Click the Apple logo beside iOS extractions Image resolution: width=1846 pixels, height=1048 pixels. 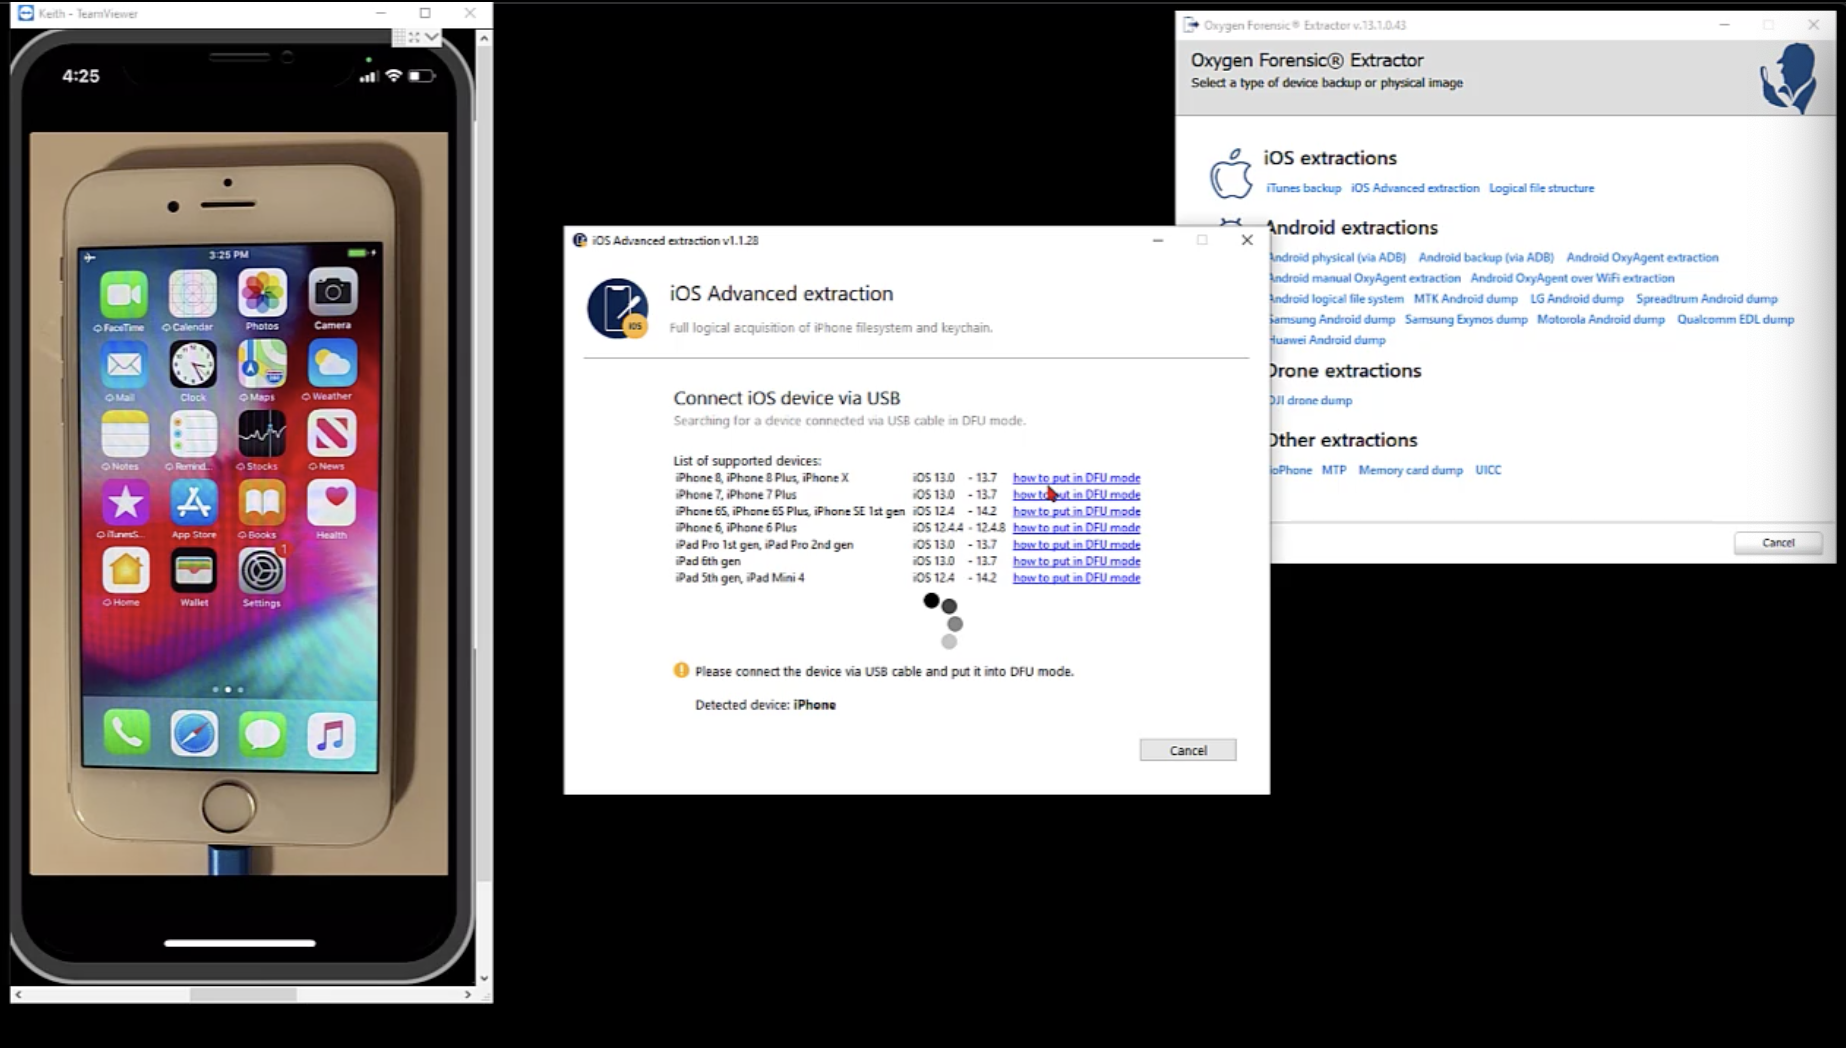click(x=1231, y=174)
